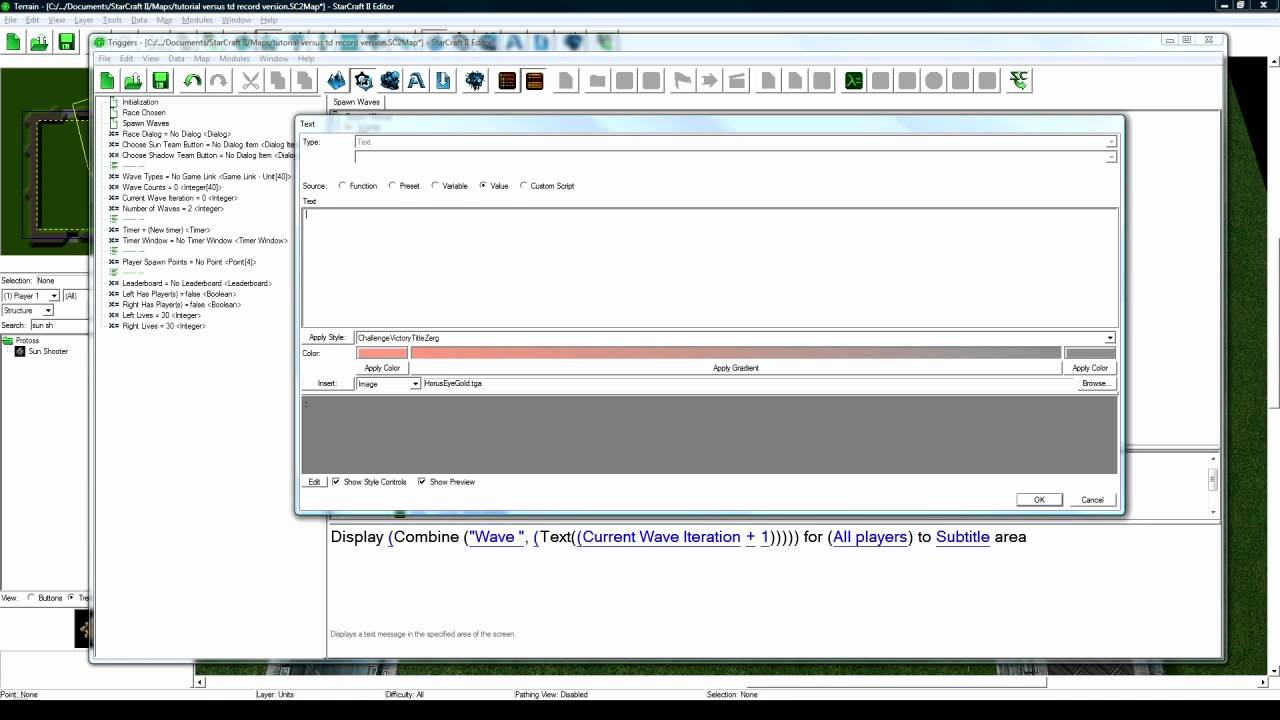Cut using the scissors icon
Screen dimensions: 1280x720
250,81
